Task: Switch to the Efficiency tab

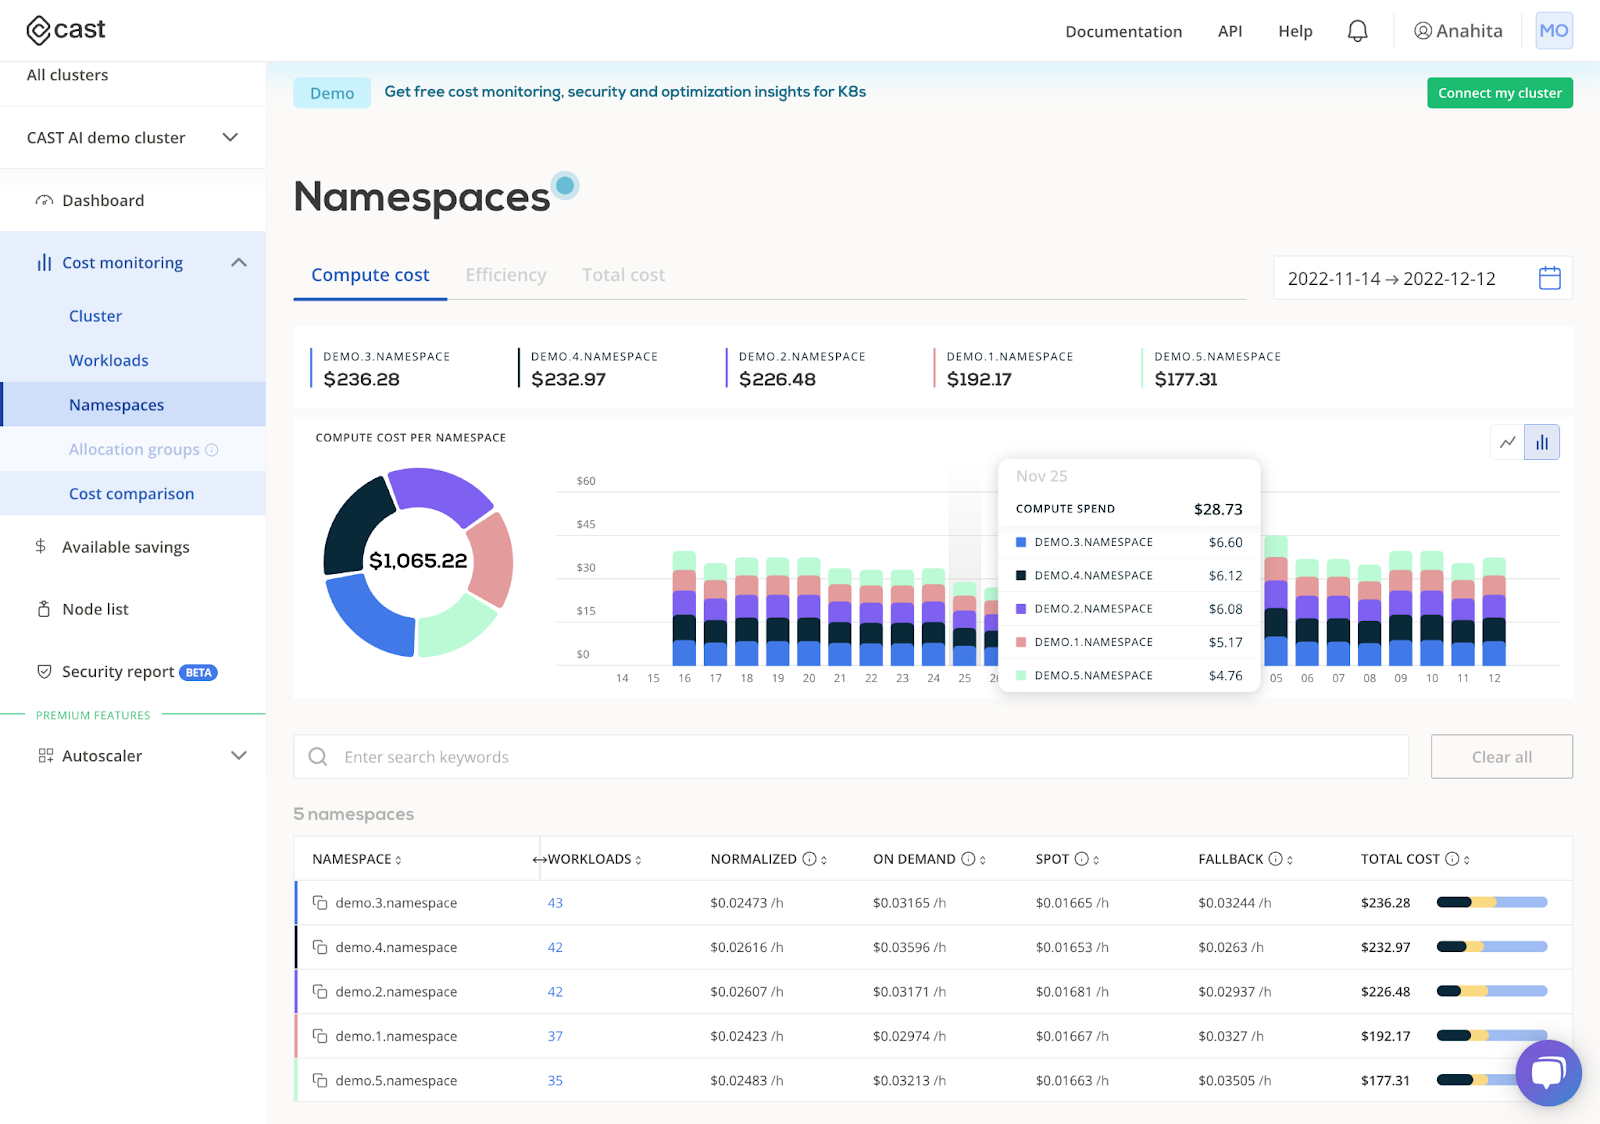Action: coord(505,275)
